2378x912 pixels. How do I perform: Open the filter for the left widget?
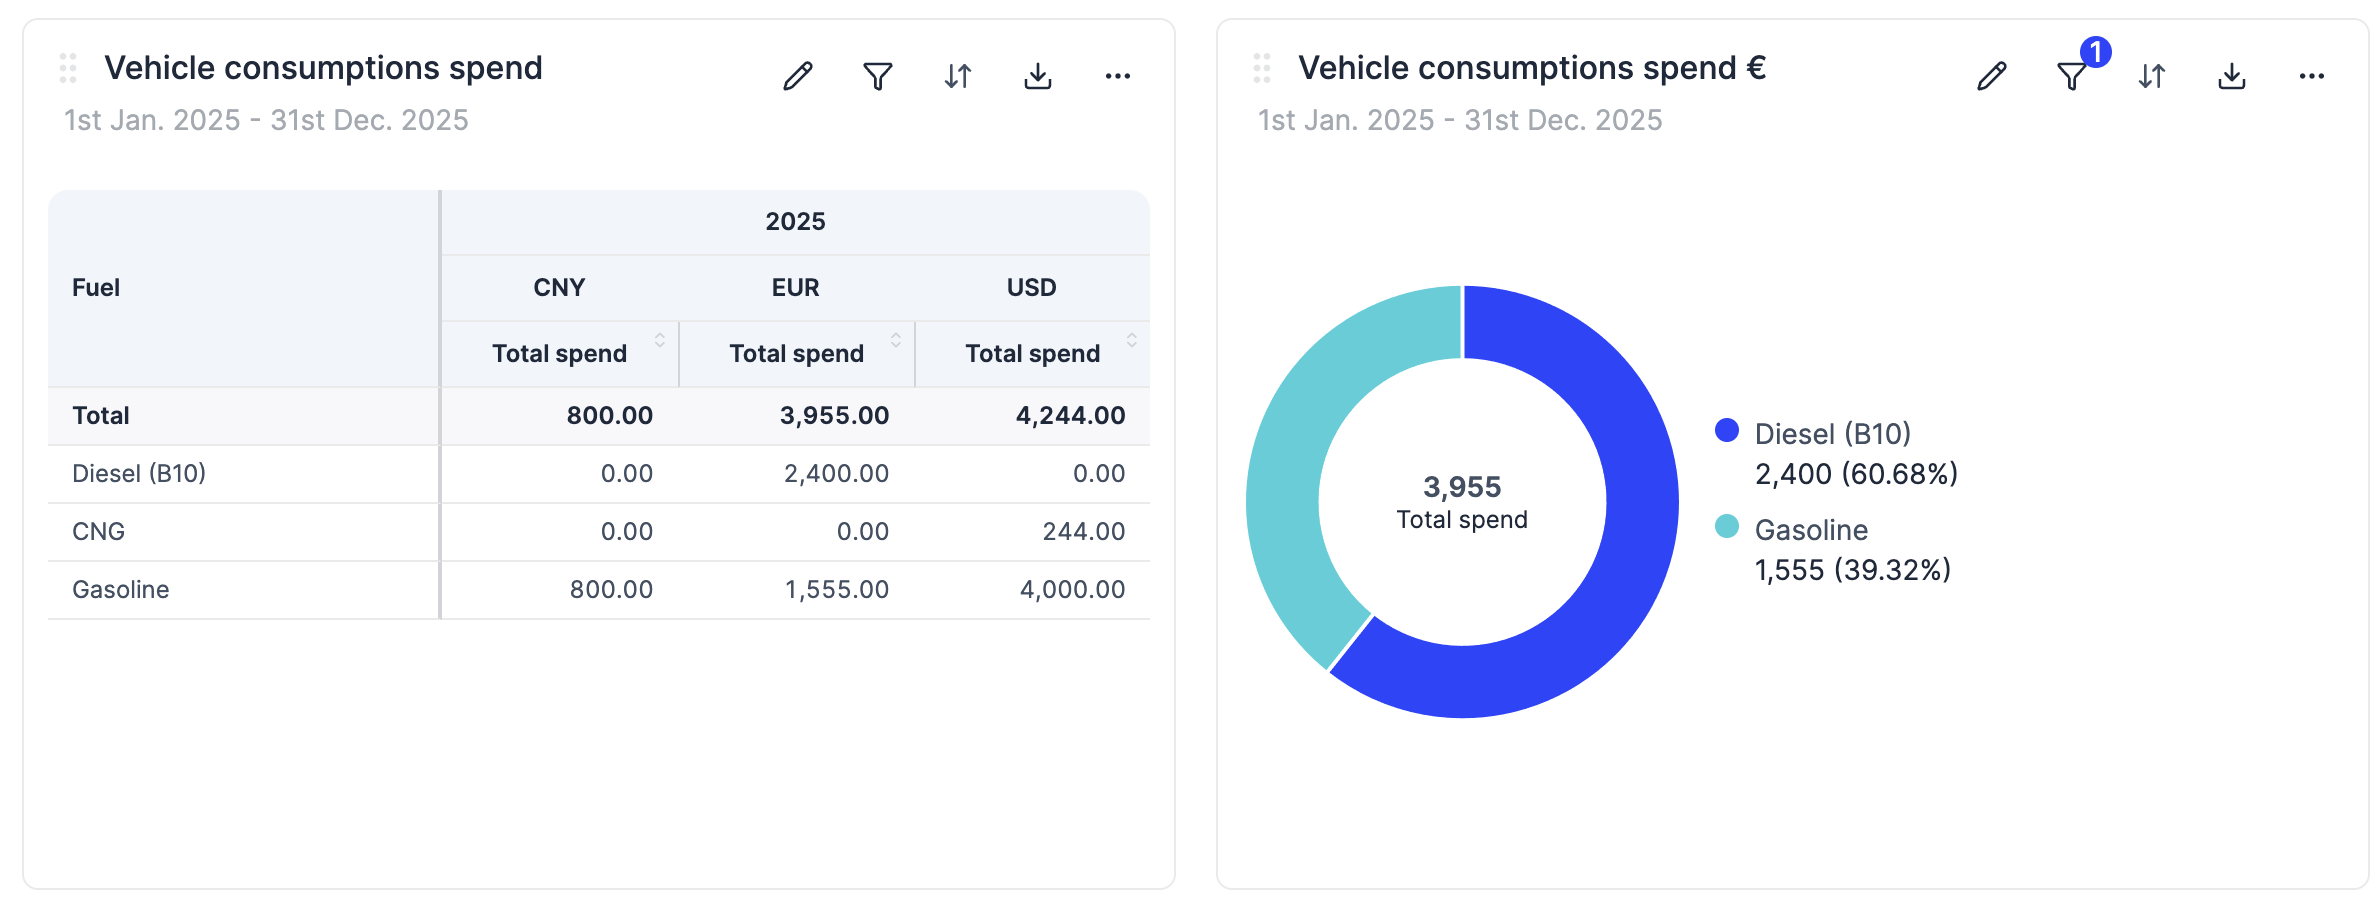877,75
